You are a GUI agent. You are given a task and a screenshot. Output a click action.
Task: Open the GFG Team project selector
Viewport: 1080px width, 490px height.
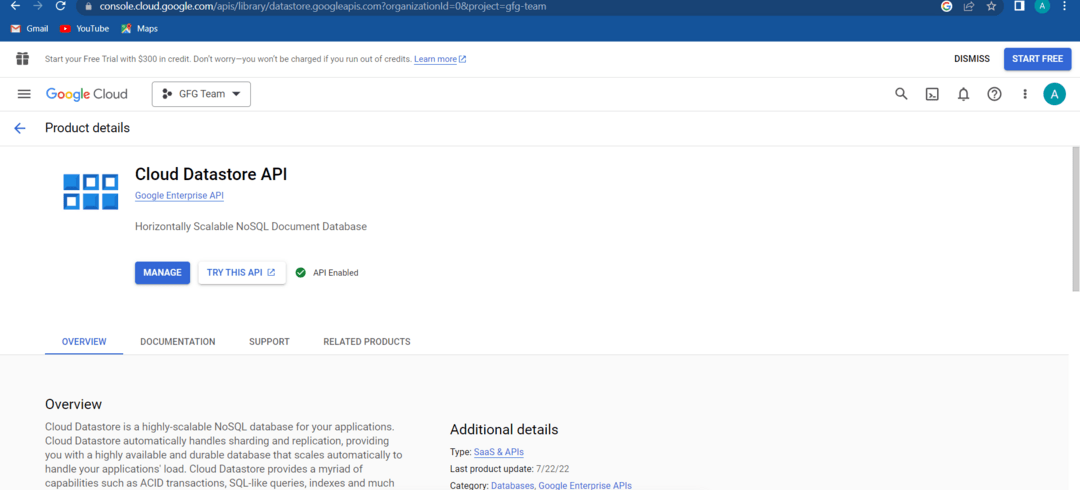[201, 94]
